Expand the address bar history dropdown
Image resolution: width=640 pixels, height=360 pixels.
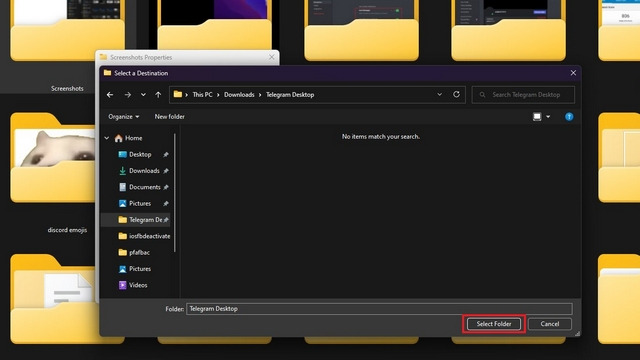click(x=440, y=95)
